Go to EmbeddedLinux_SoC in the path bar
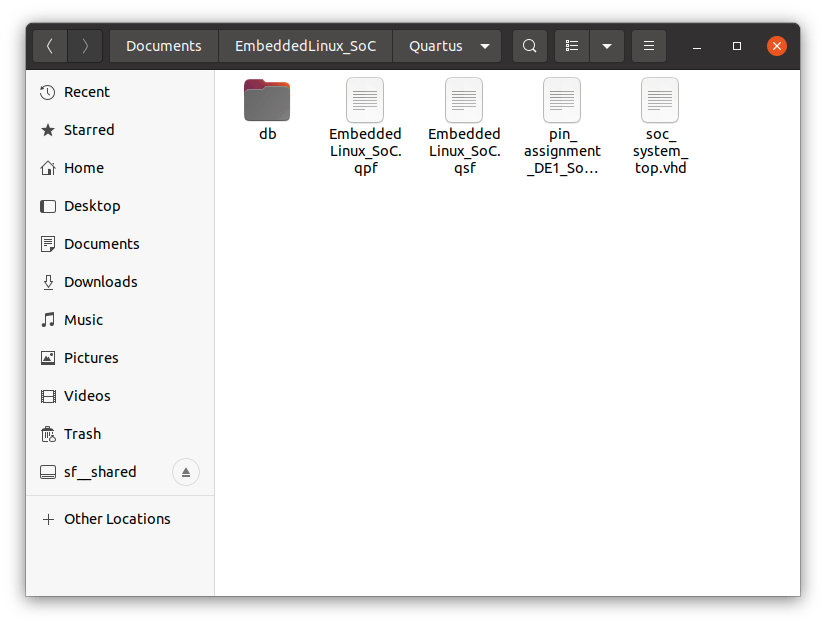Viewport: 826px width, 625px height. click(306, 45)
